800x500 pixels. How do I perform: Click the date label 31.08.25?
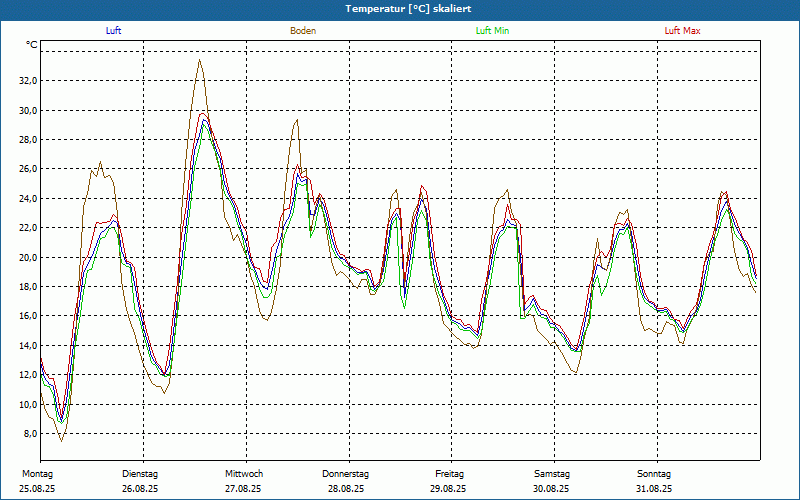(x=654, y=489)
